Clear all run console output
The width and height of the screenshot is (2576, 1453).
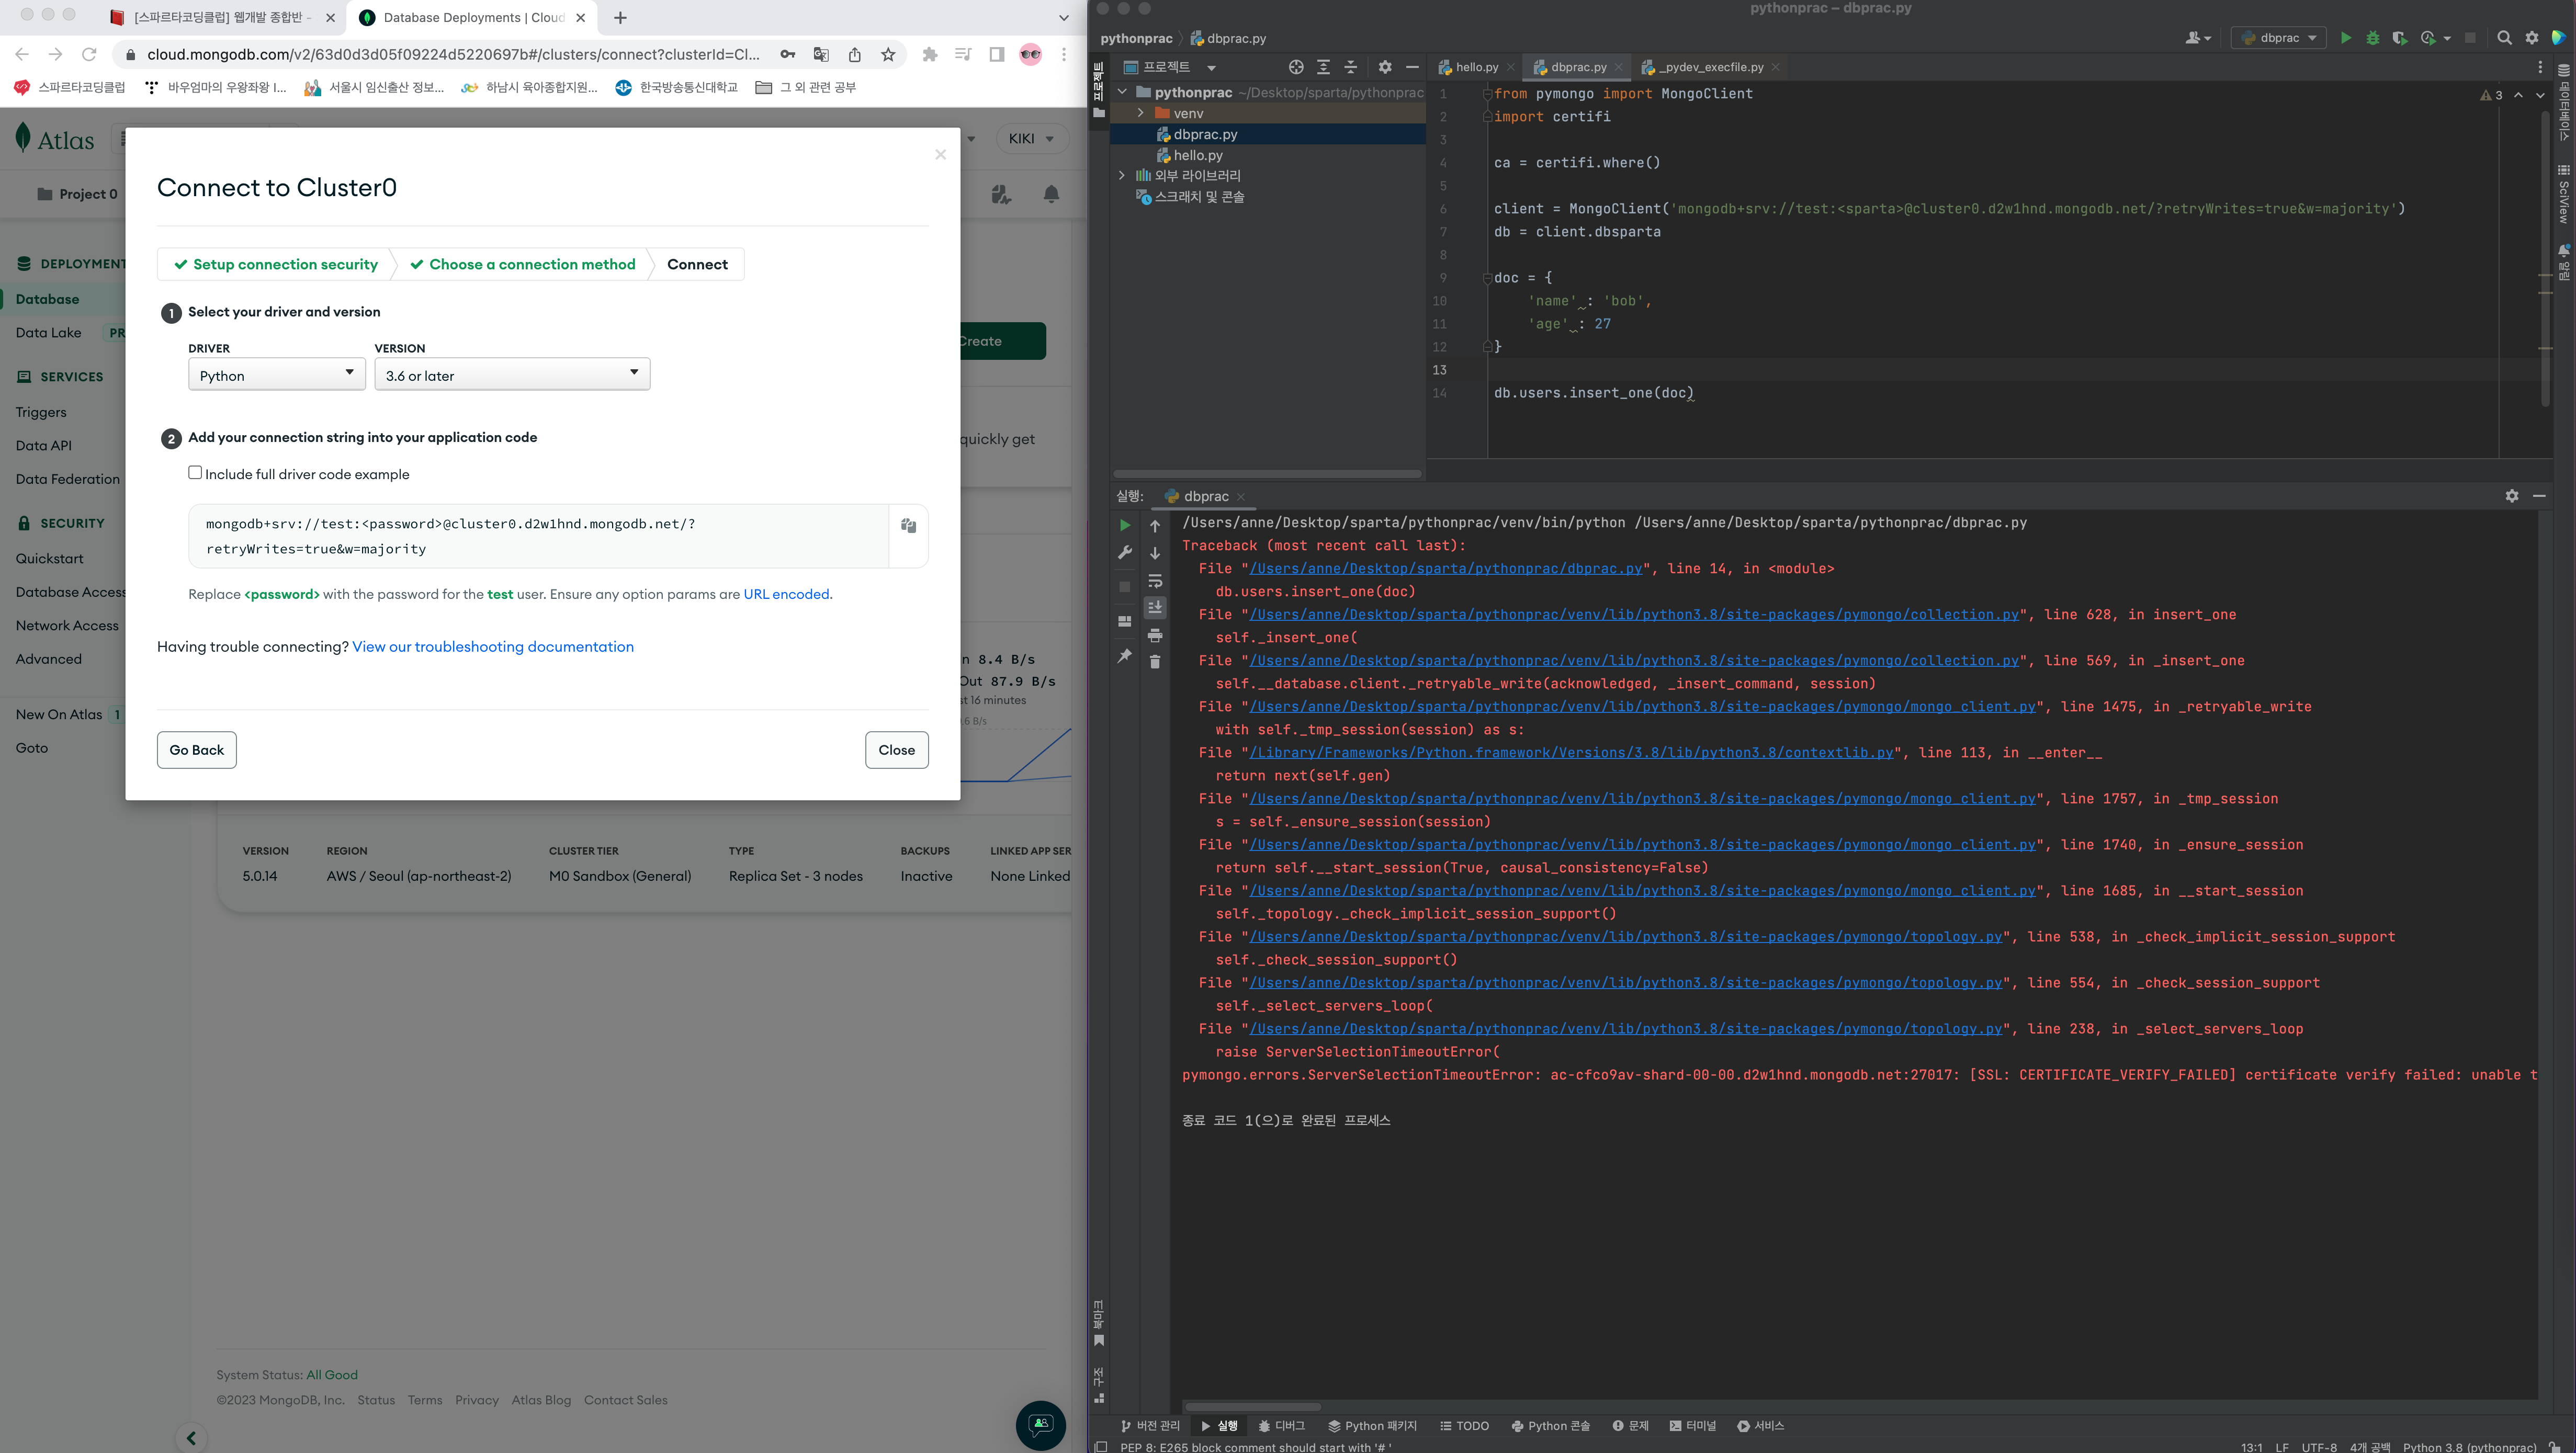pyautogui.click(x=1155, y=662)
